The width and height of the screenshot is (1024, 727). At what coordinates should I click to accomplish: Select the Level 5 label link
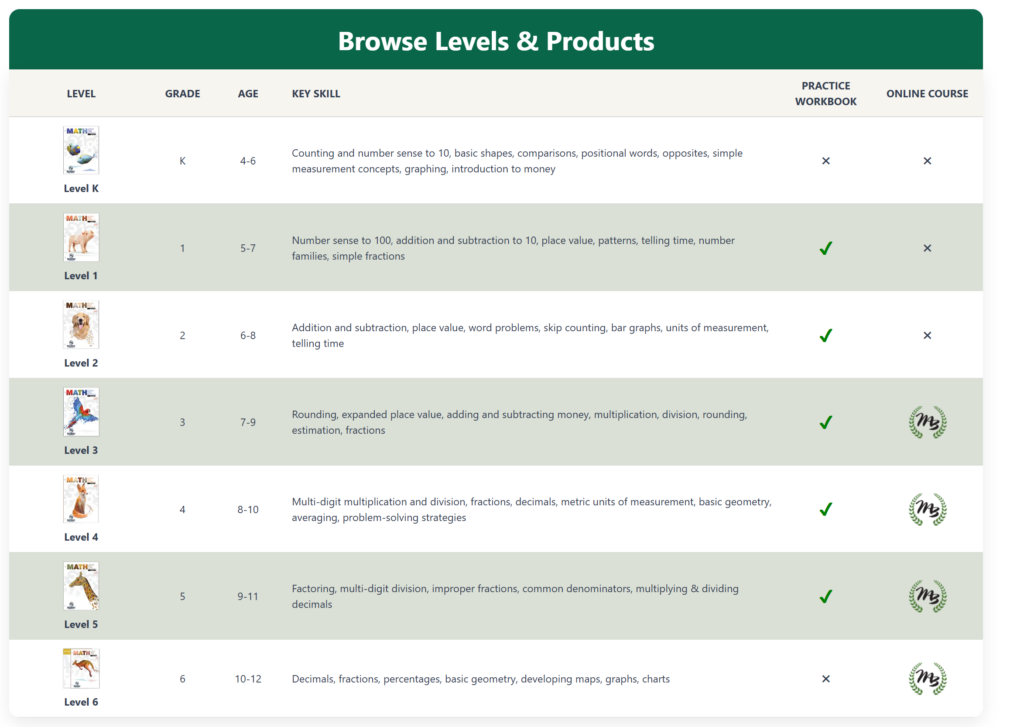coord(81,624)
